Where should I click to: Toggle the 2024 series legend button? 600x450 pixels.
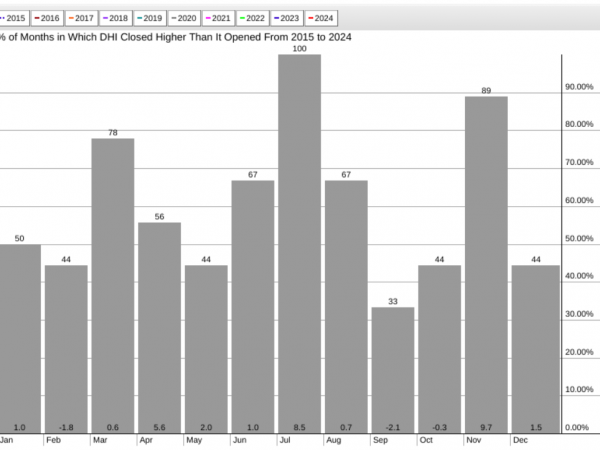pyautogui.click(x=321, y=18)
